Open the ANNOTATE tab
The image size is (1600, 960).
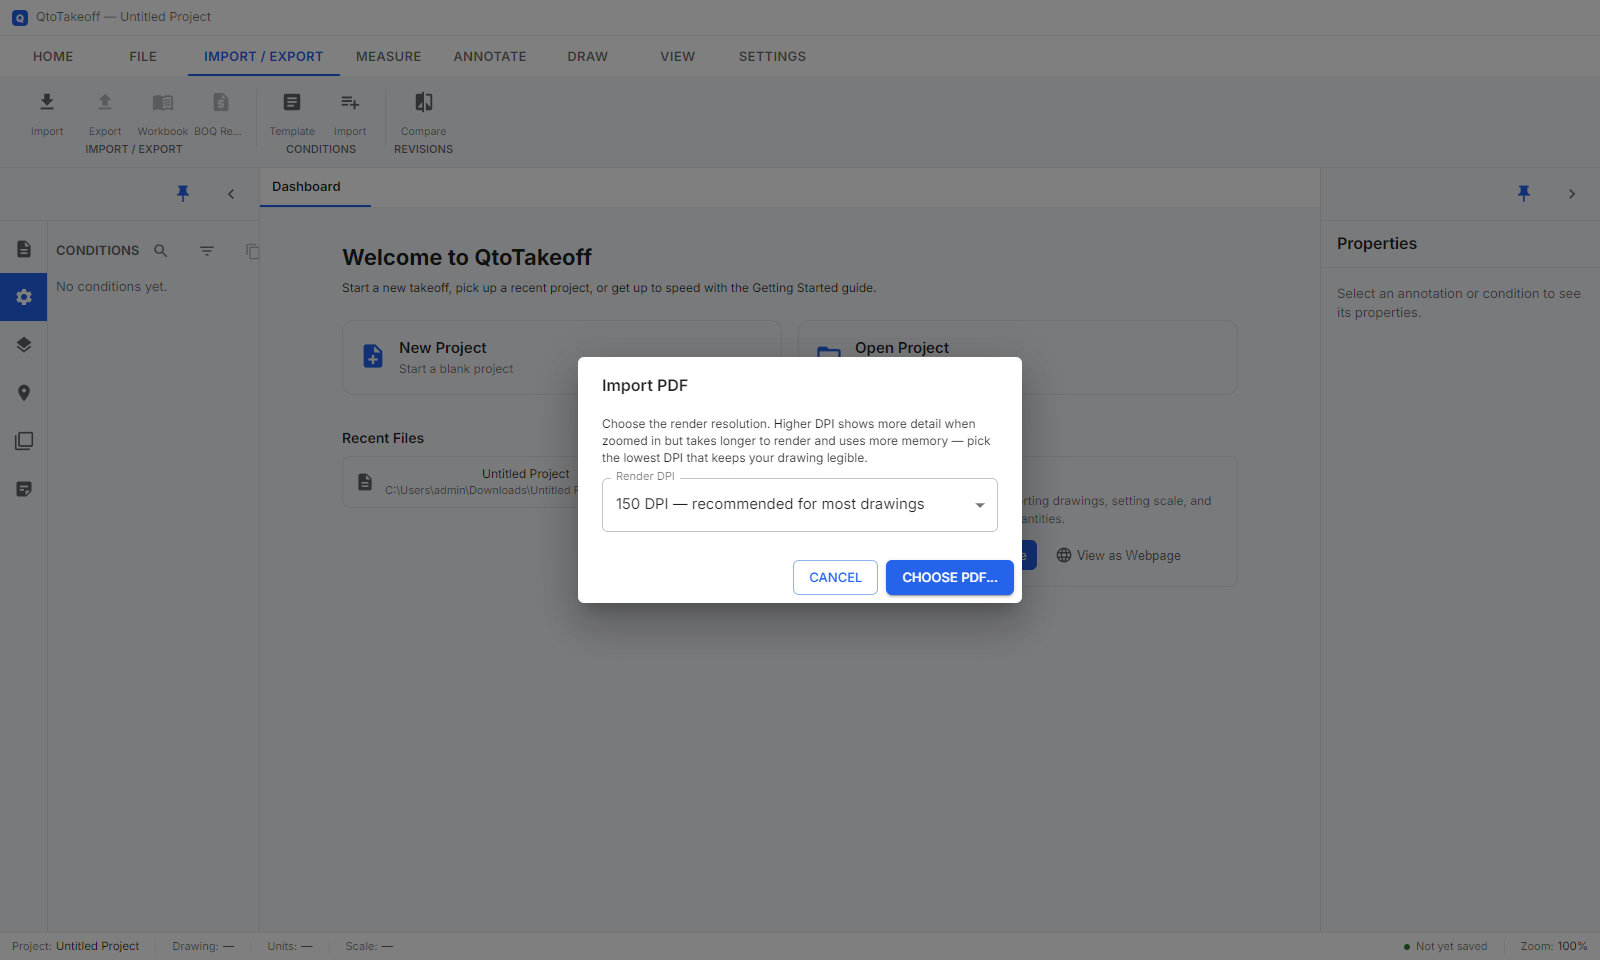pos(490,57)
